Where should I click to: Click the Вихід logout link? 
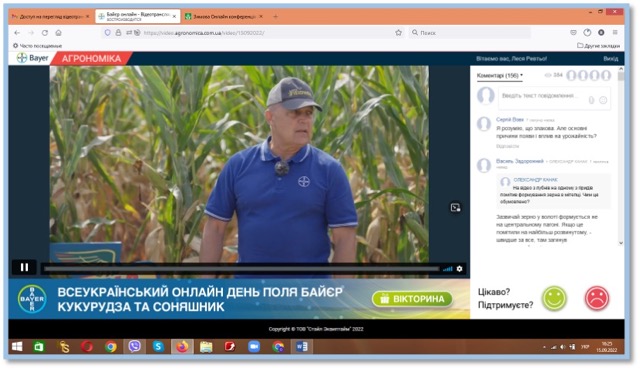610,59
